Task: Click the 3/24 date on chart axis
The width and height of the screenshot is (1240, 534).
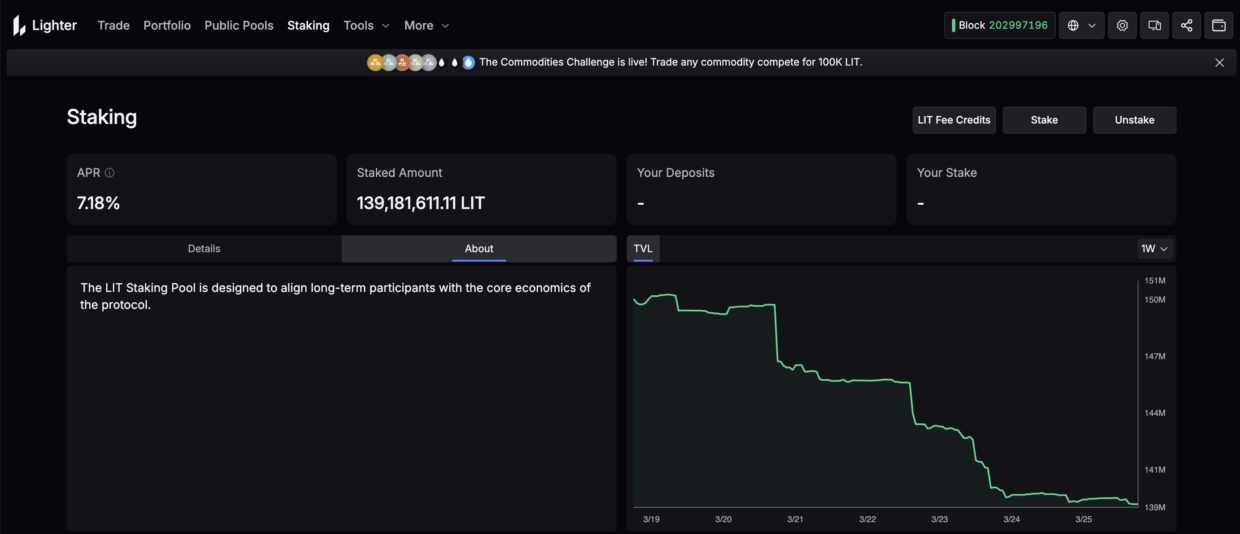Action: click(x=1012, y=519)
